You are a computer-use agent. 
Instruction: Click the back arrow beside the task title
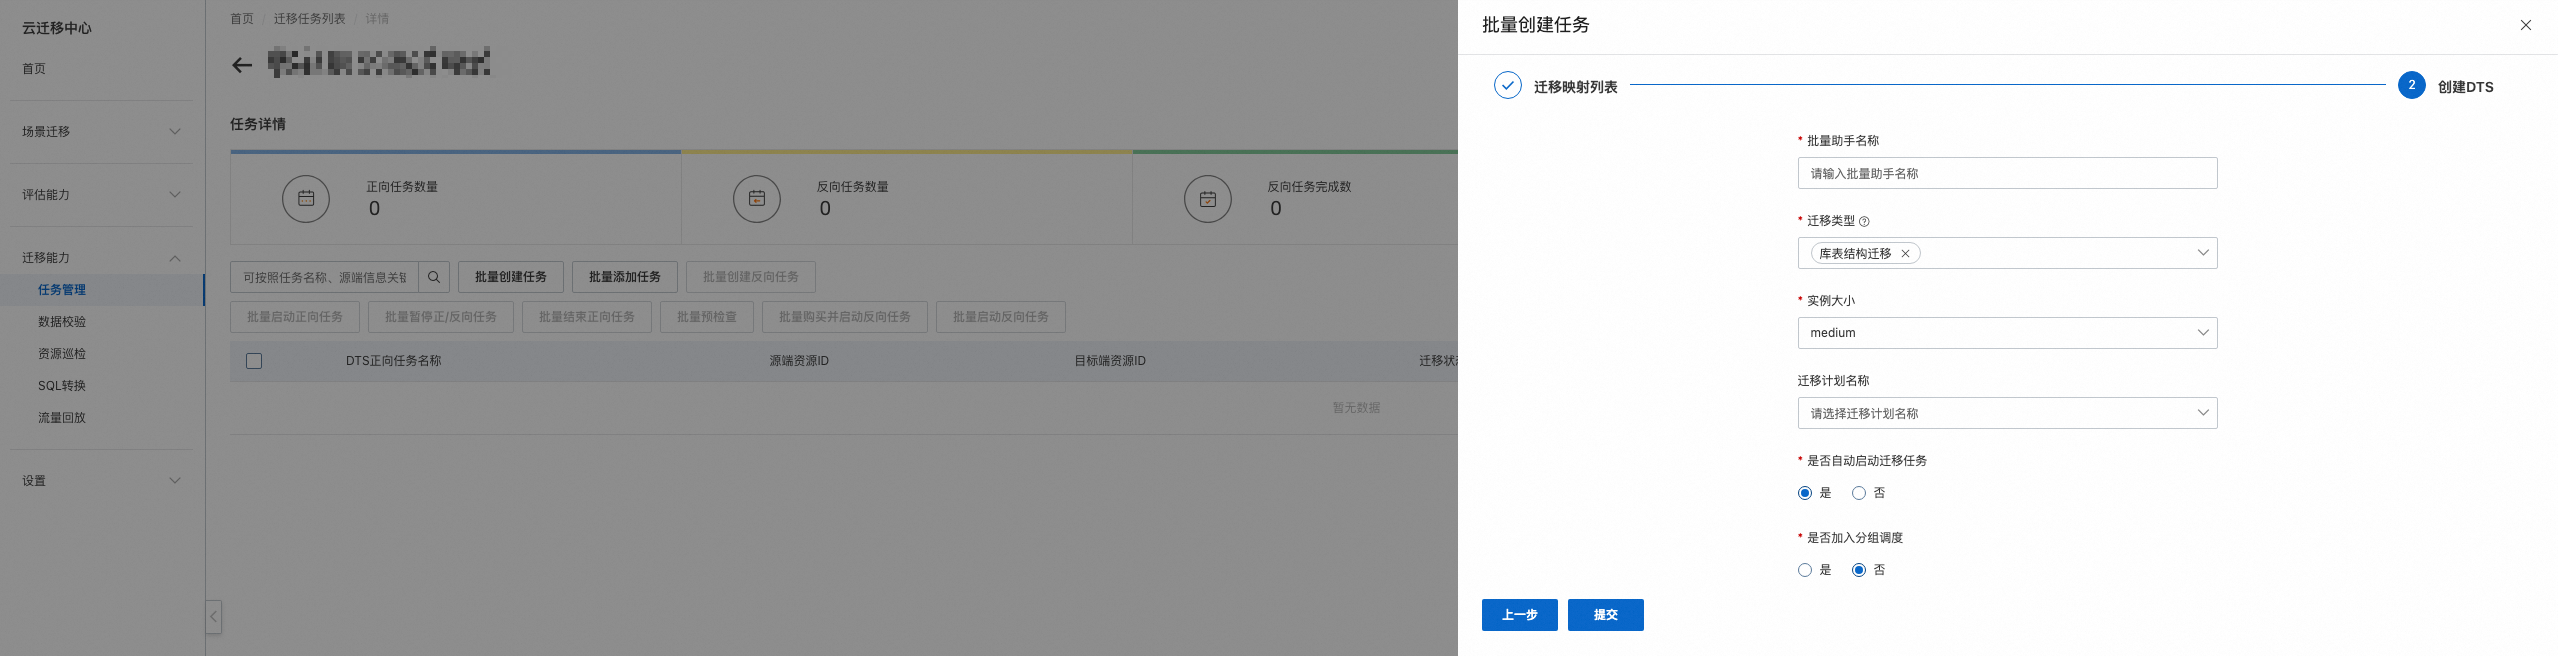coord(241,65)
